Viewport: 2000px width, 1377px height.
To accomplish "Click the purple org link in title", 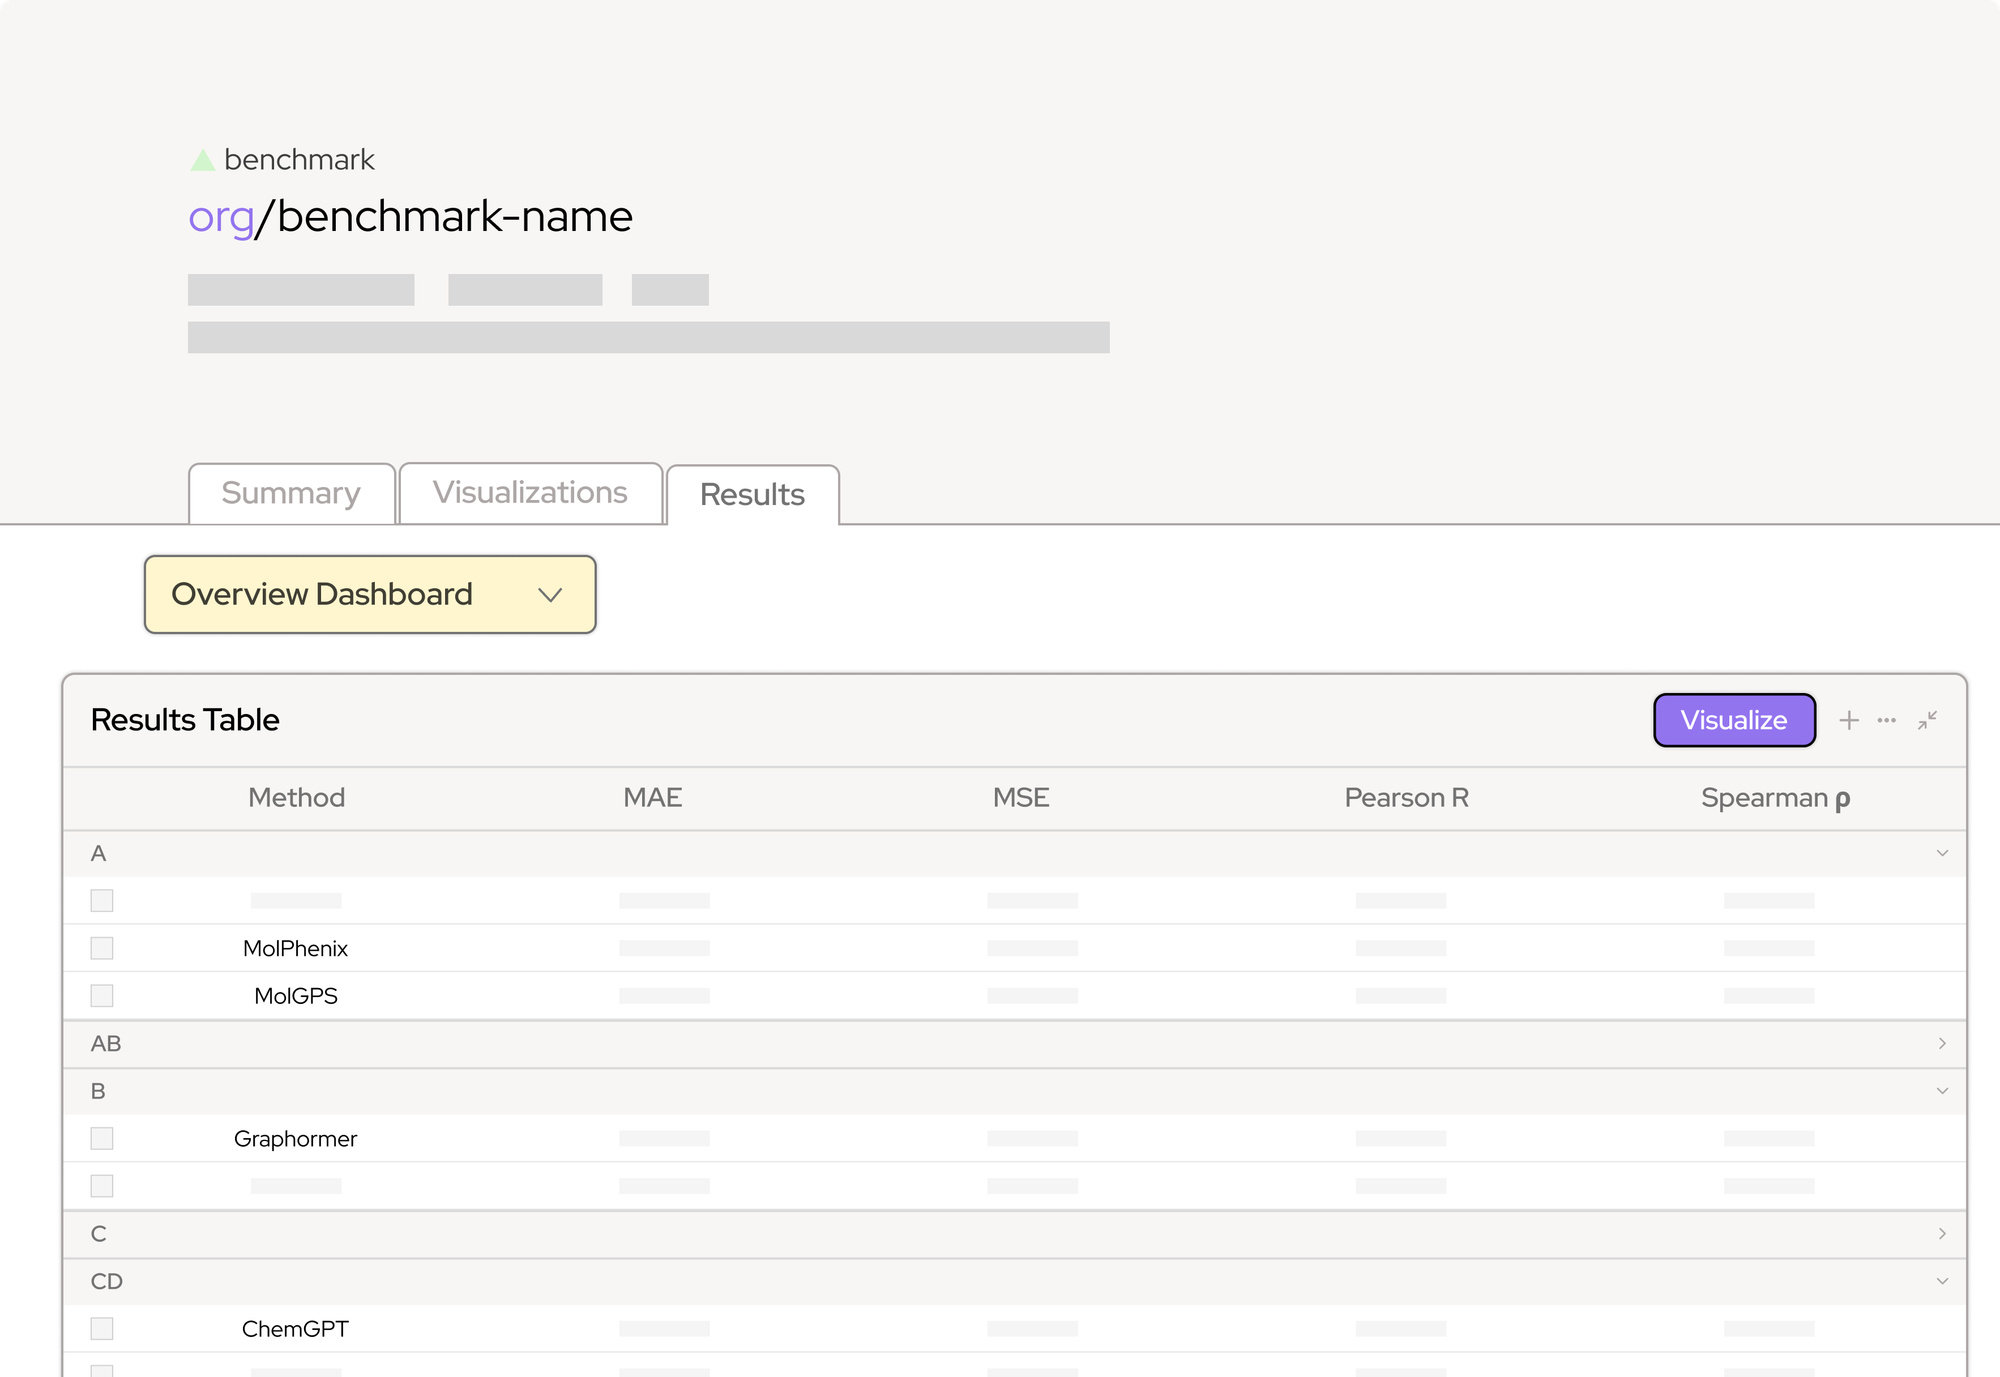I will tap(221, 217).
